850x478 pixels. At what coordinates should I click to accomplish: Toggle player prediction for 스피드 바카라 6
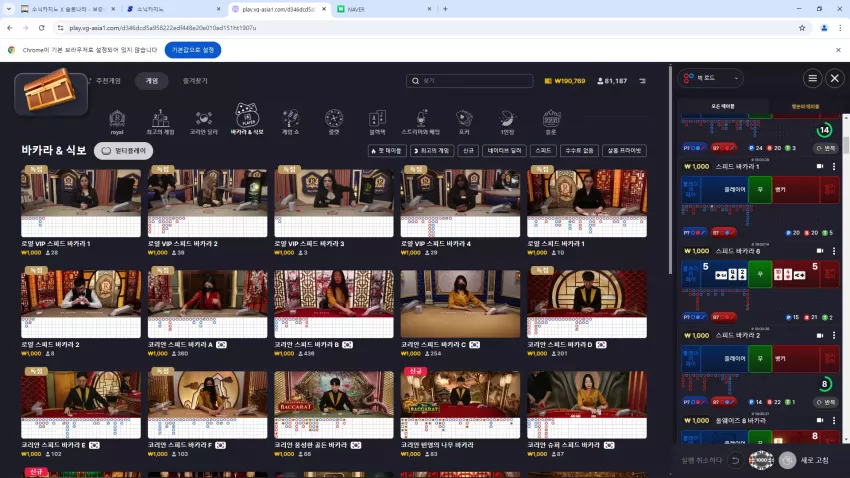pos(694,317)
